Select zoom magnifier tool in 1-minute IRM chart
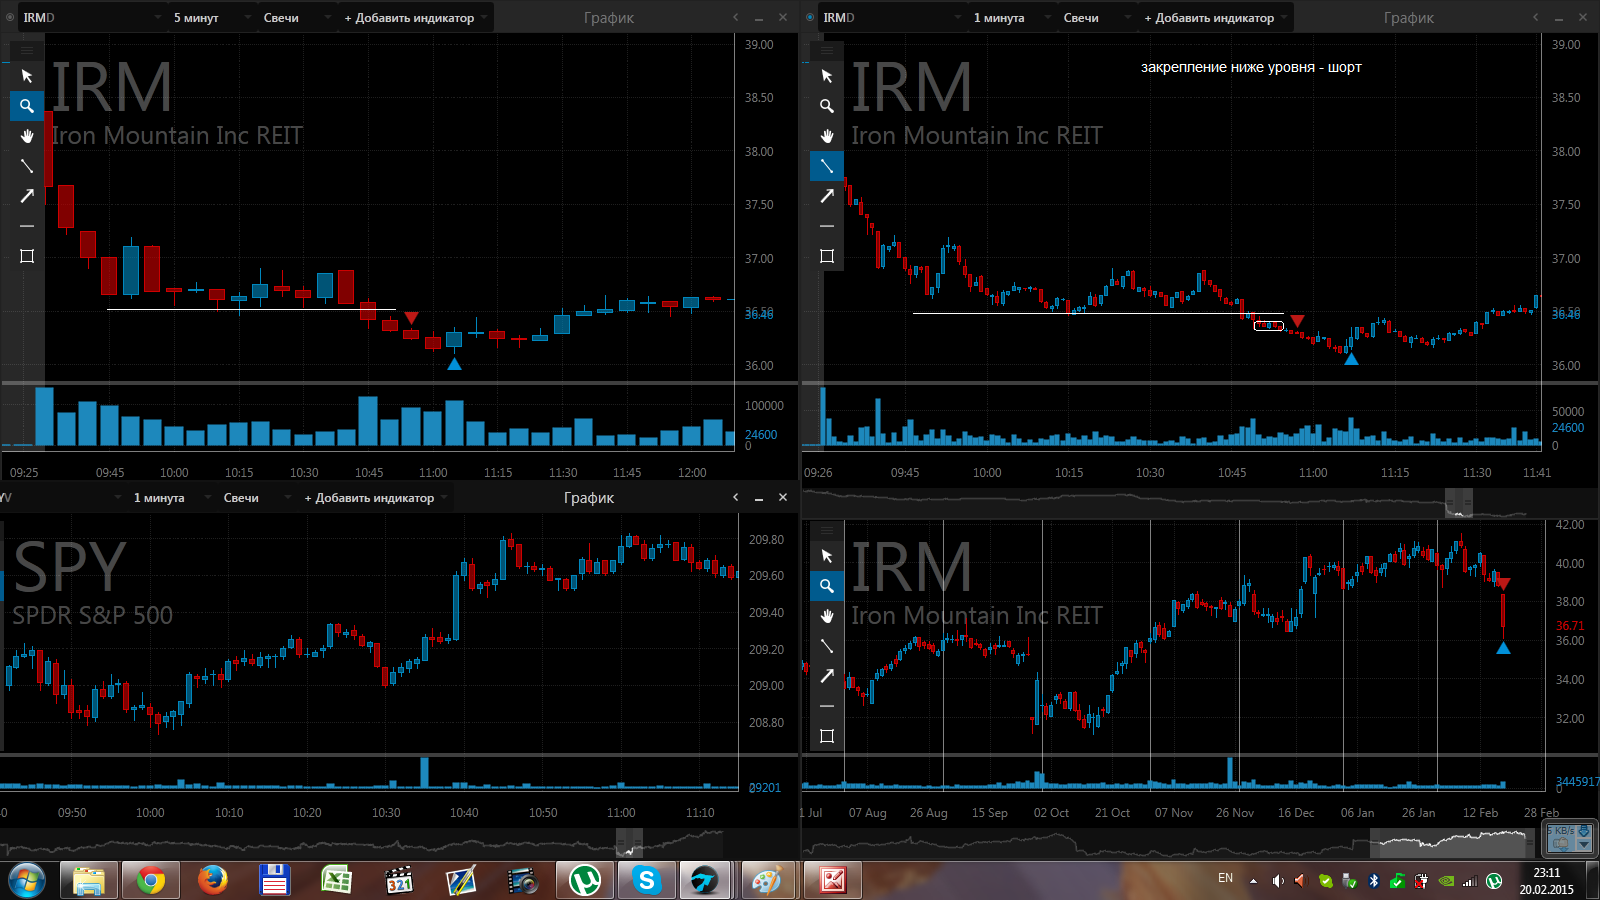The height and width of the screenshot is (900, 1600). pyautogui.click(x=827, y=106)
